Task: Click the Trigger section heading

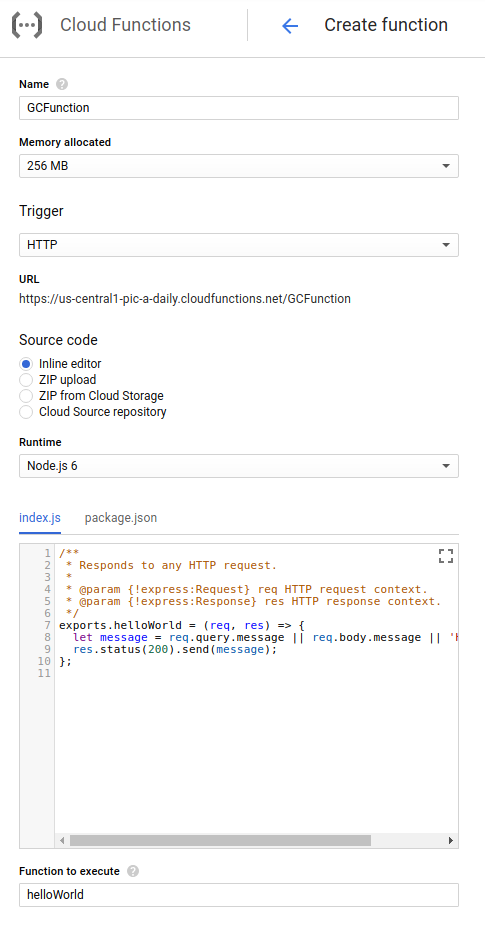Action: tap(41, 211)
